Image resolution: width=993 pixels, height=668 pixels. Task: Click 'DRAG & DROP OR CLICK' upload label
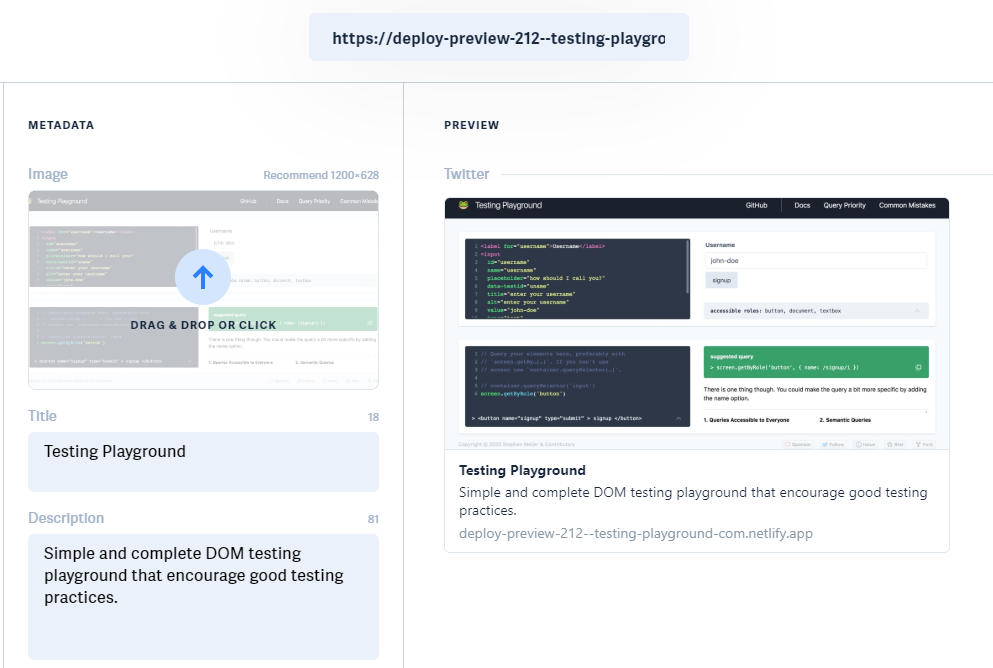click(203, 325)
